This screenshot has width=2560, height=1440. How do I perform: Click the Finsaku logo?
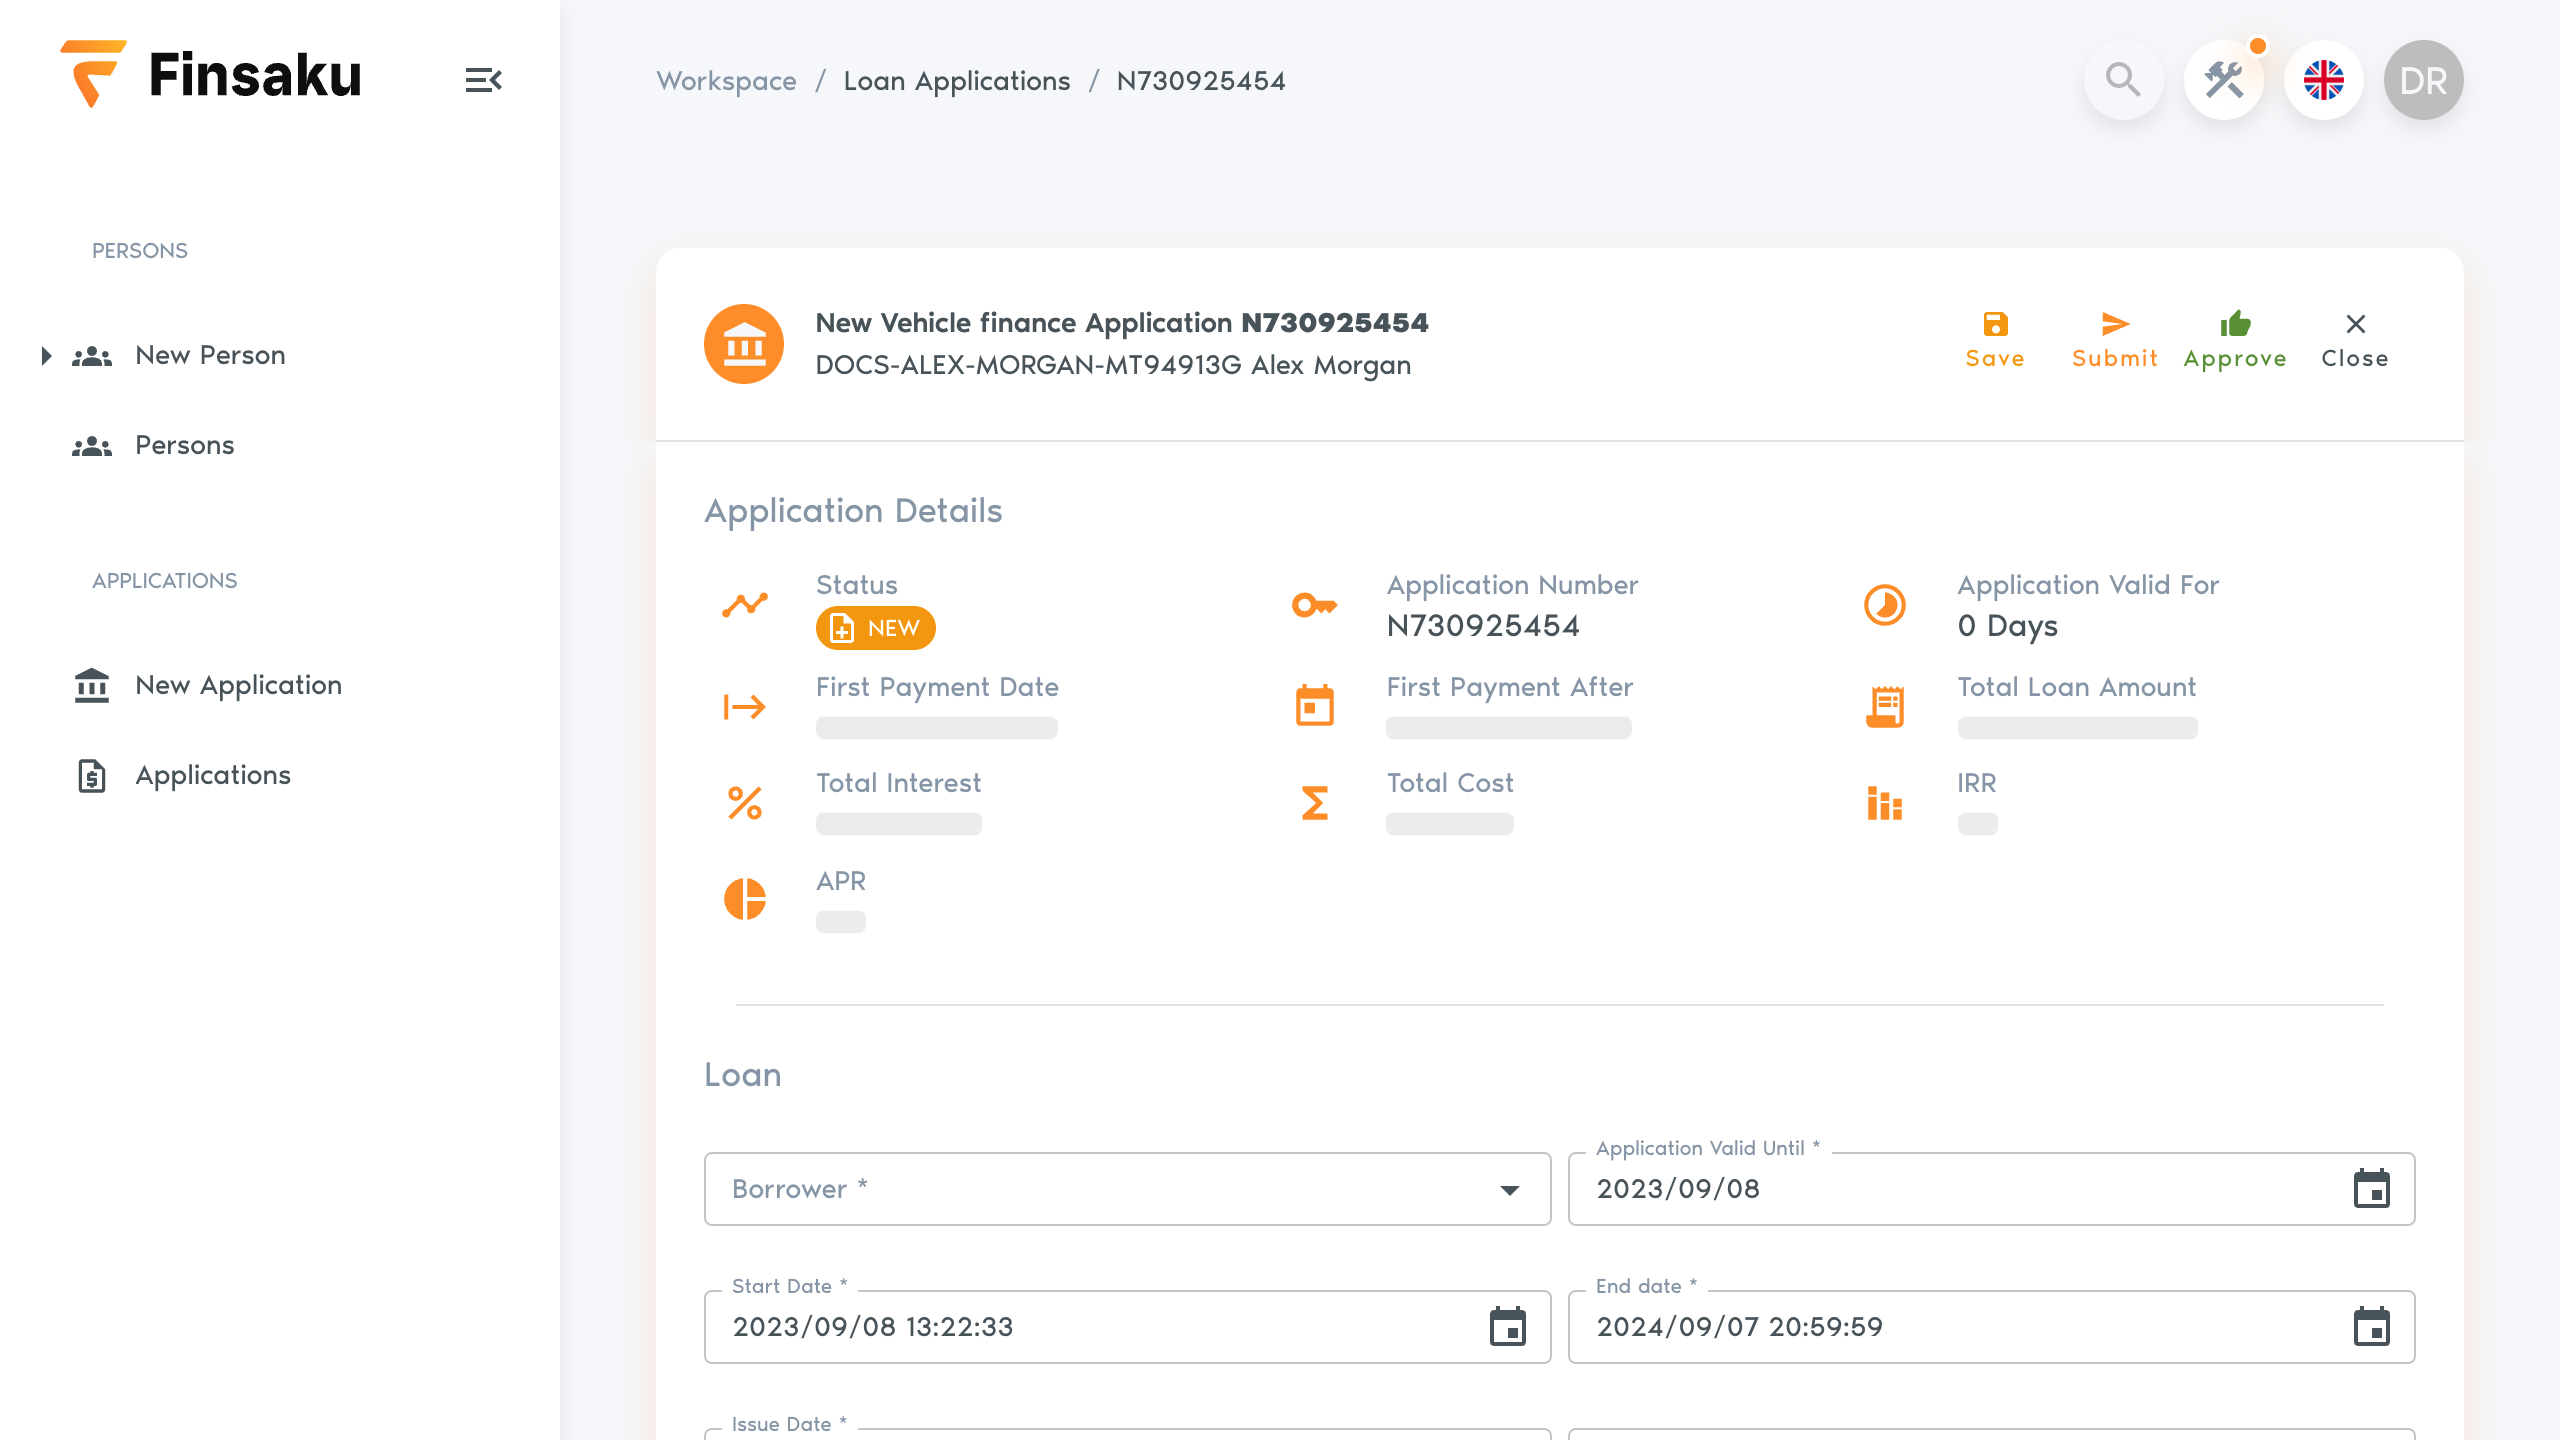coord(211,75)
